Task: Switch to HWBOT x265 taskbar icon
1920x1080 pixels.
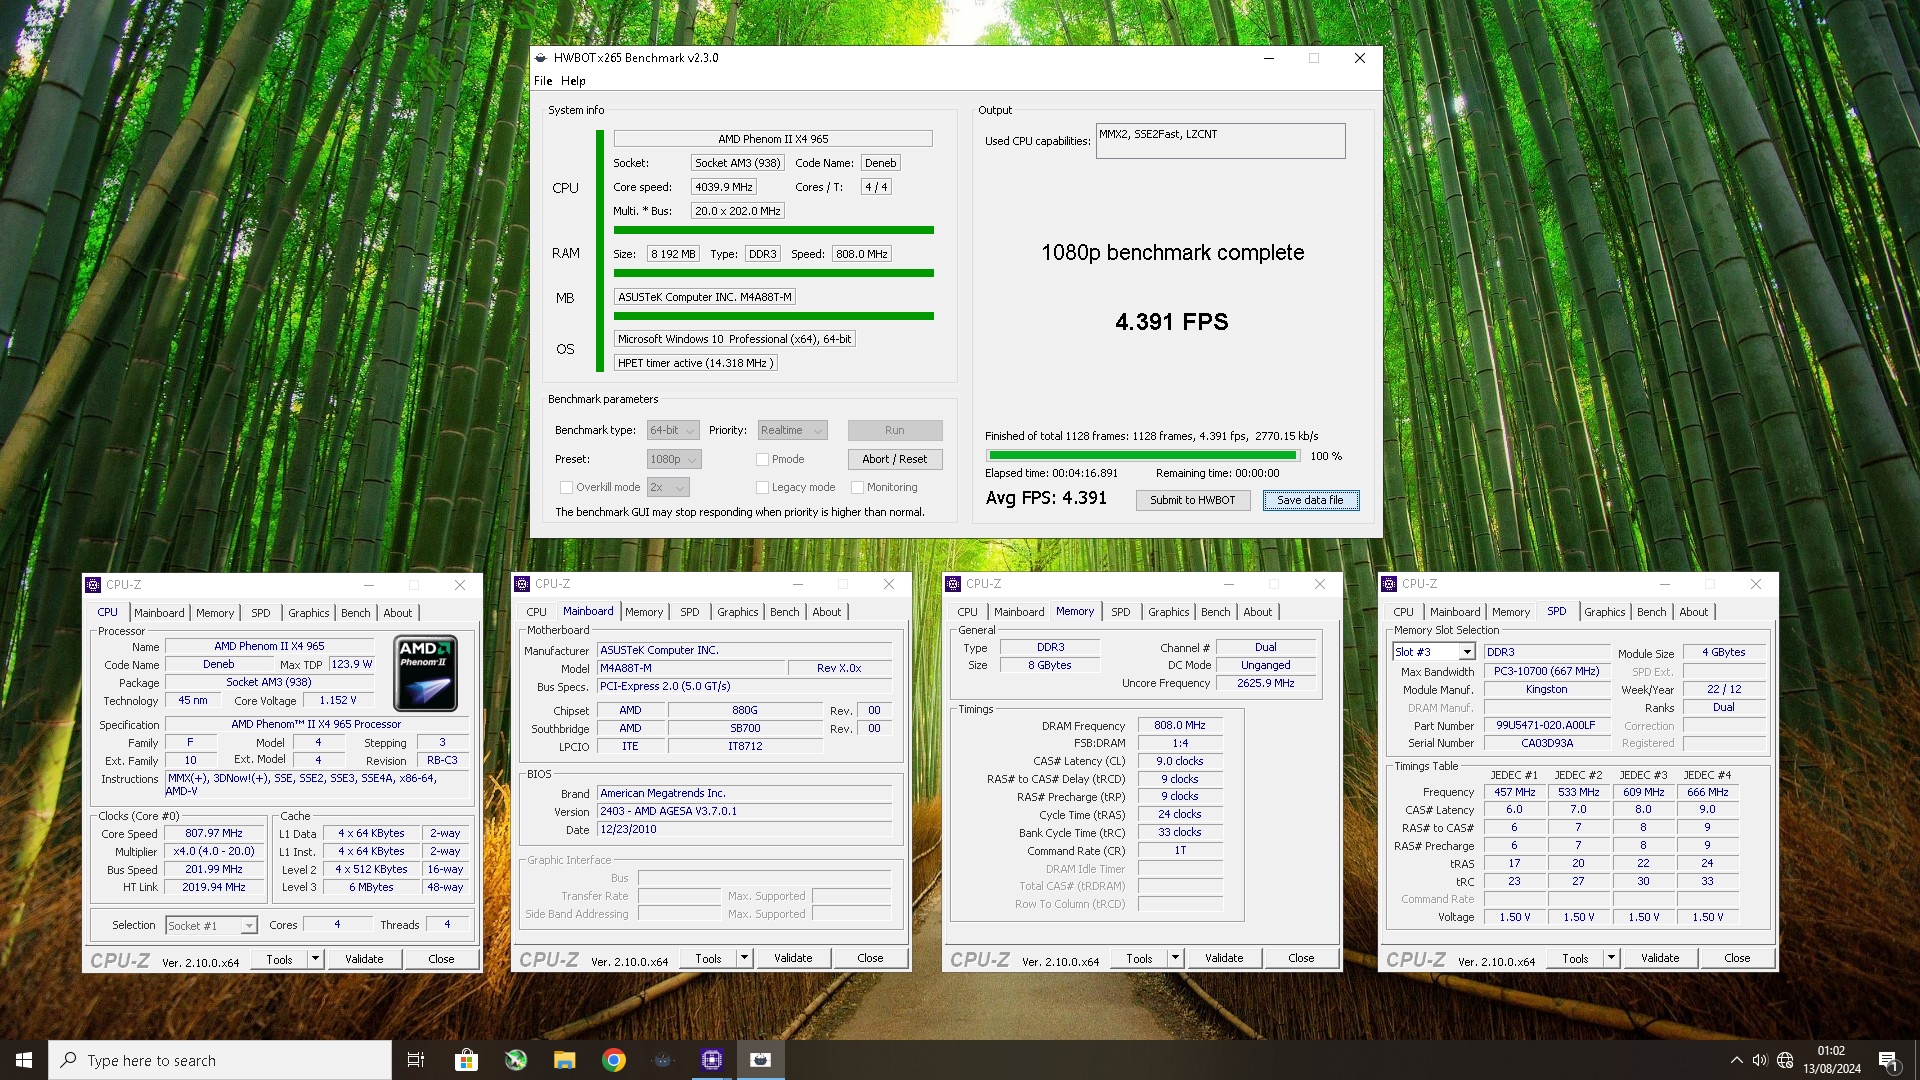Action: (761, 1060)
